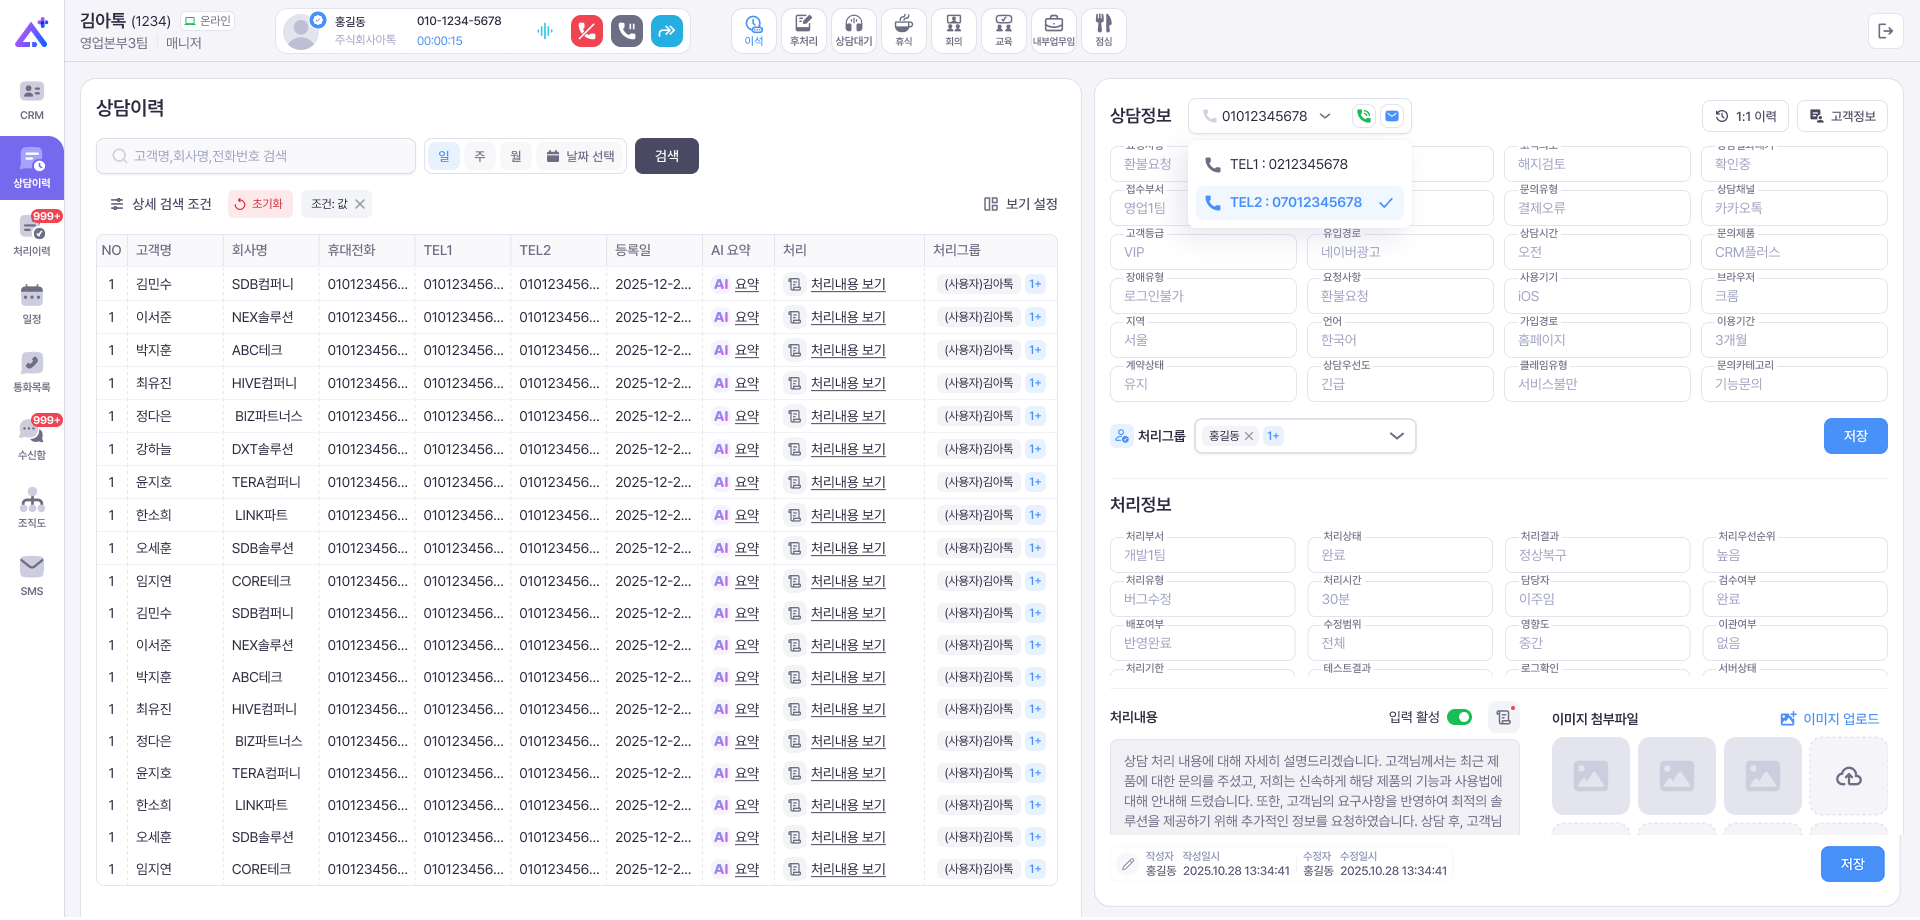Screen dimensions: 1920x920
Task: Toggle the 입력 활성 switch
Action: click(x=1459, y=717)
